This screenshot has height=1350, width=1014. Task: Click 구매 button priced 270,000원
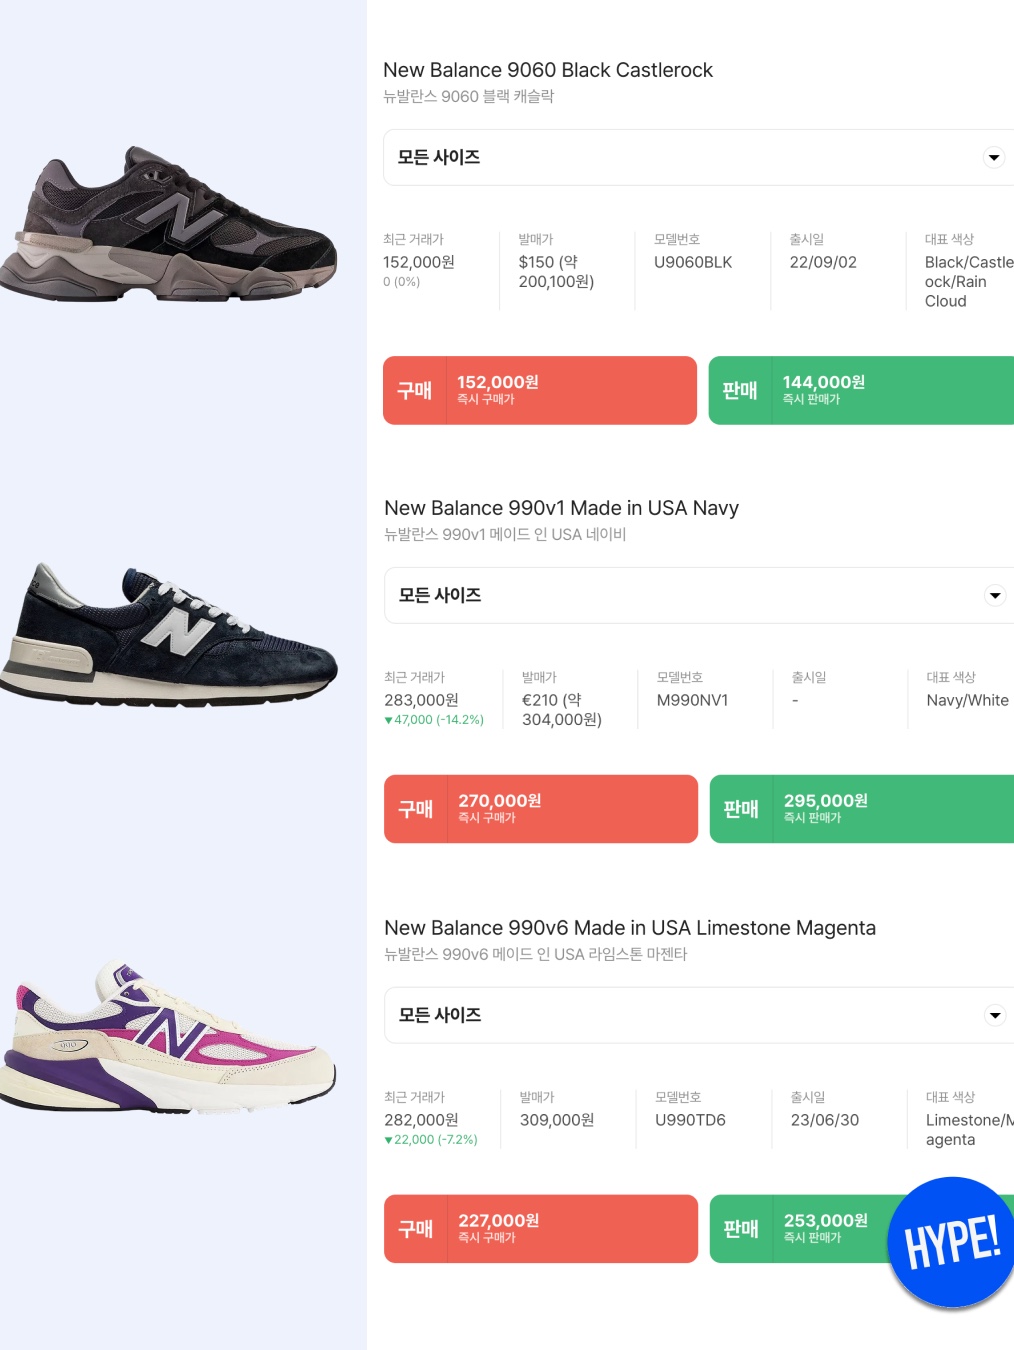(541, 809)
